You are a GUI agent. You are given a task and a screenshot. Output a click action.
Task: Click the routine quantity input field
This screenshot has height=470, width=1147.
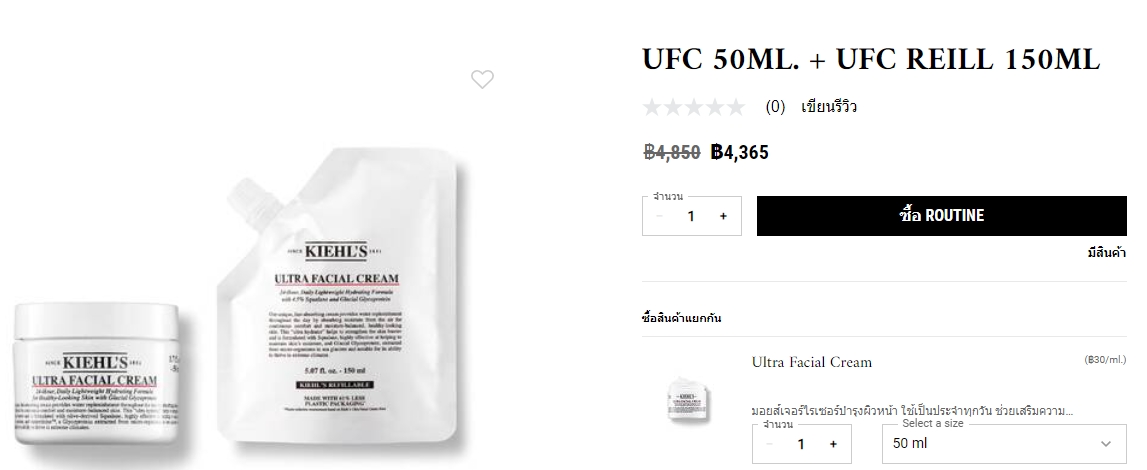click(x=691, y=216)
